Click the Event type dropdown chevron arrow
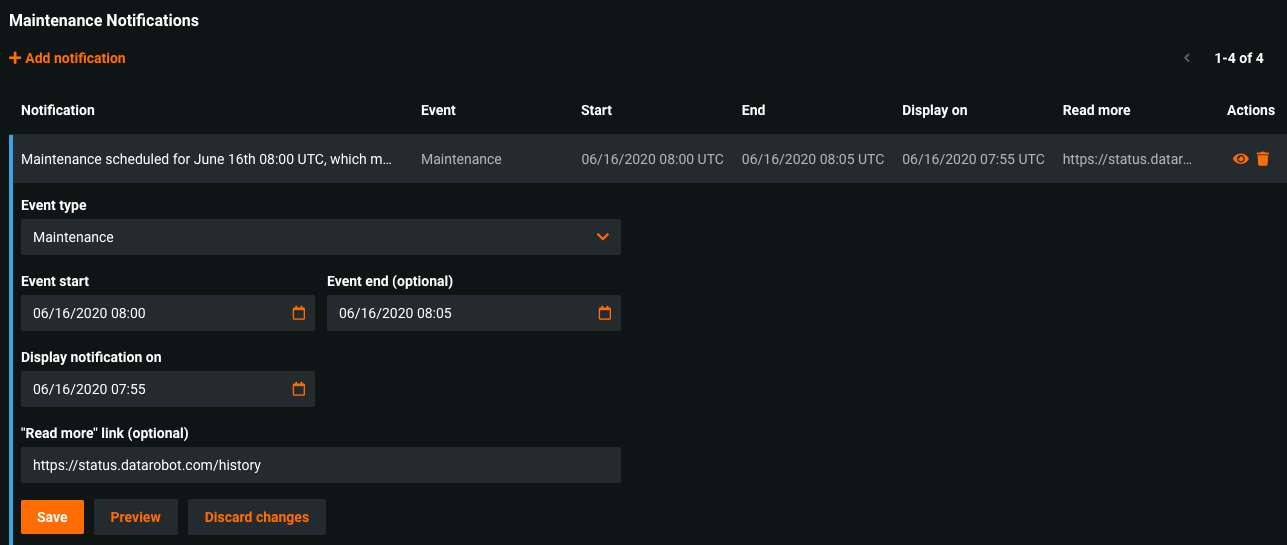 (602, 237)
